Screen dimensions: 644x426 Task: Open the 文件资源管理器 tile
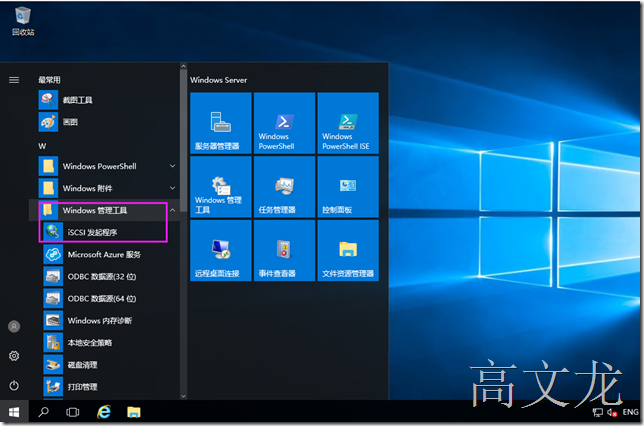pos(348,251)
